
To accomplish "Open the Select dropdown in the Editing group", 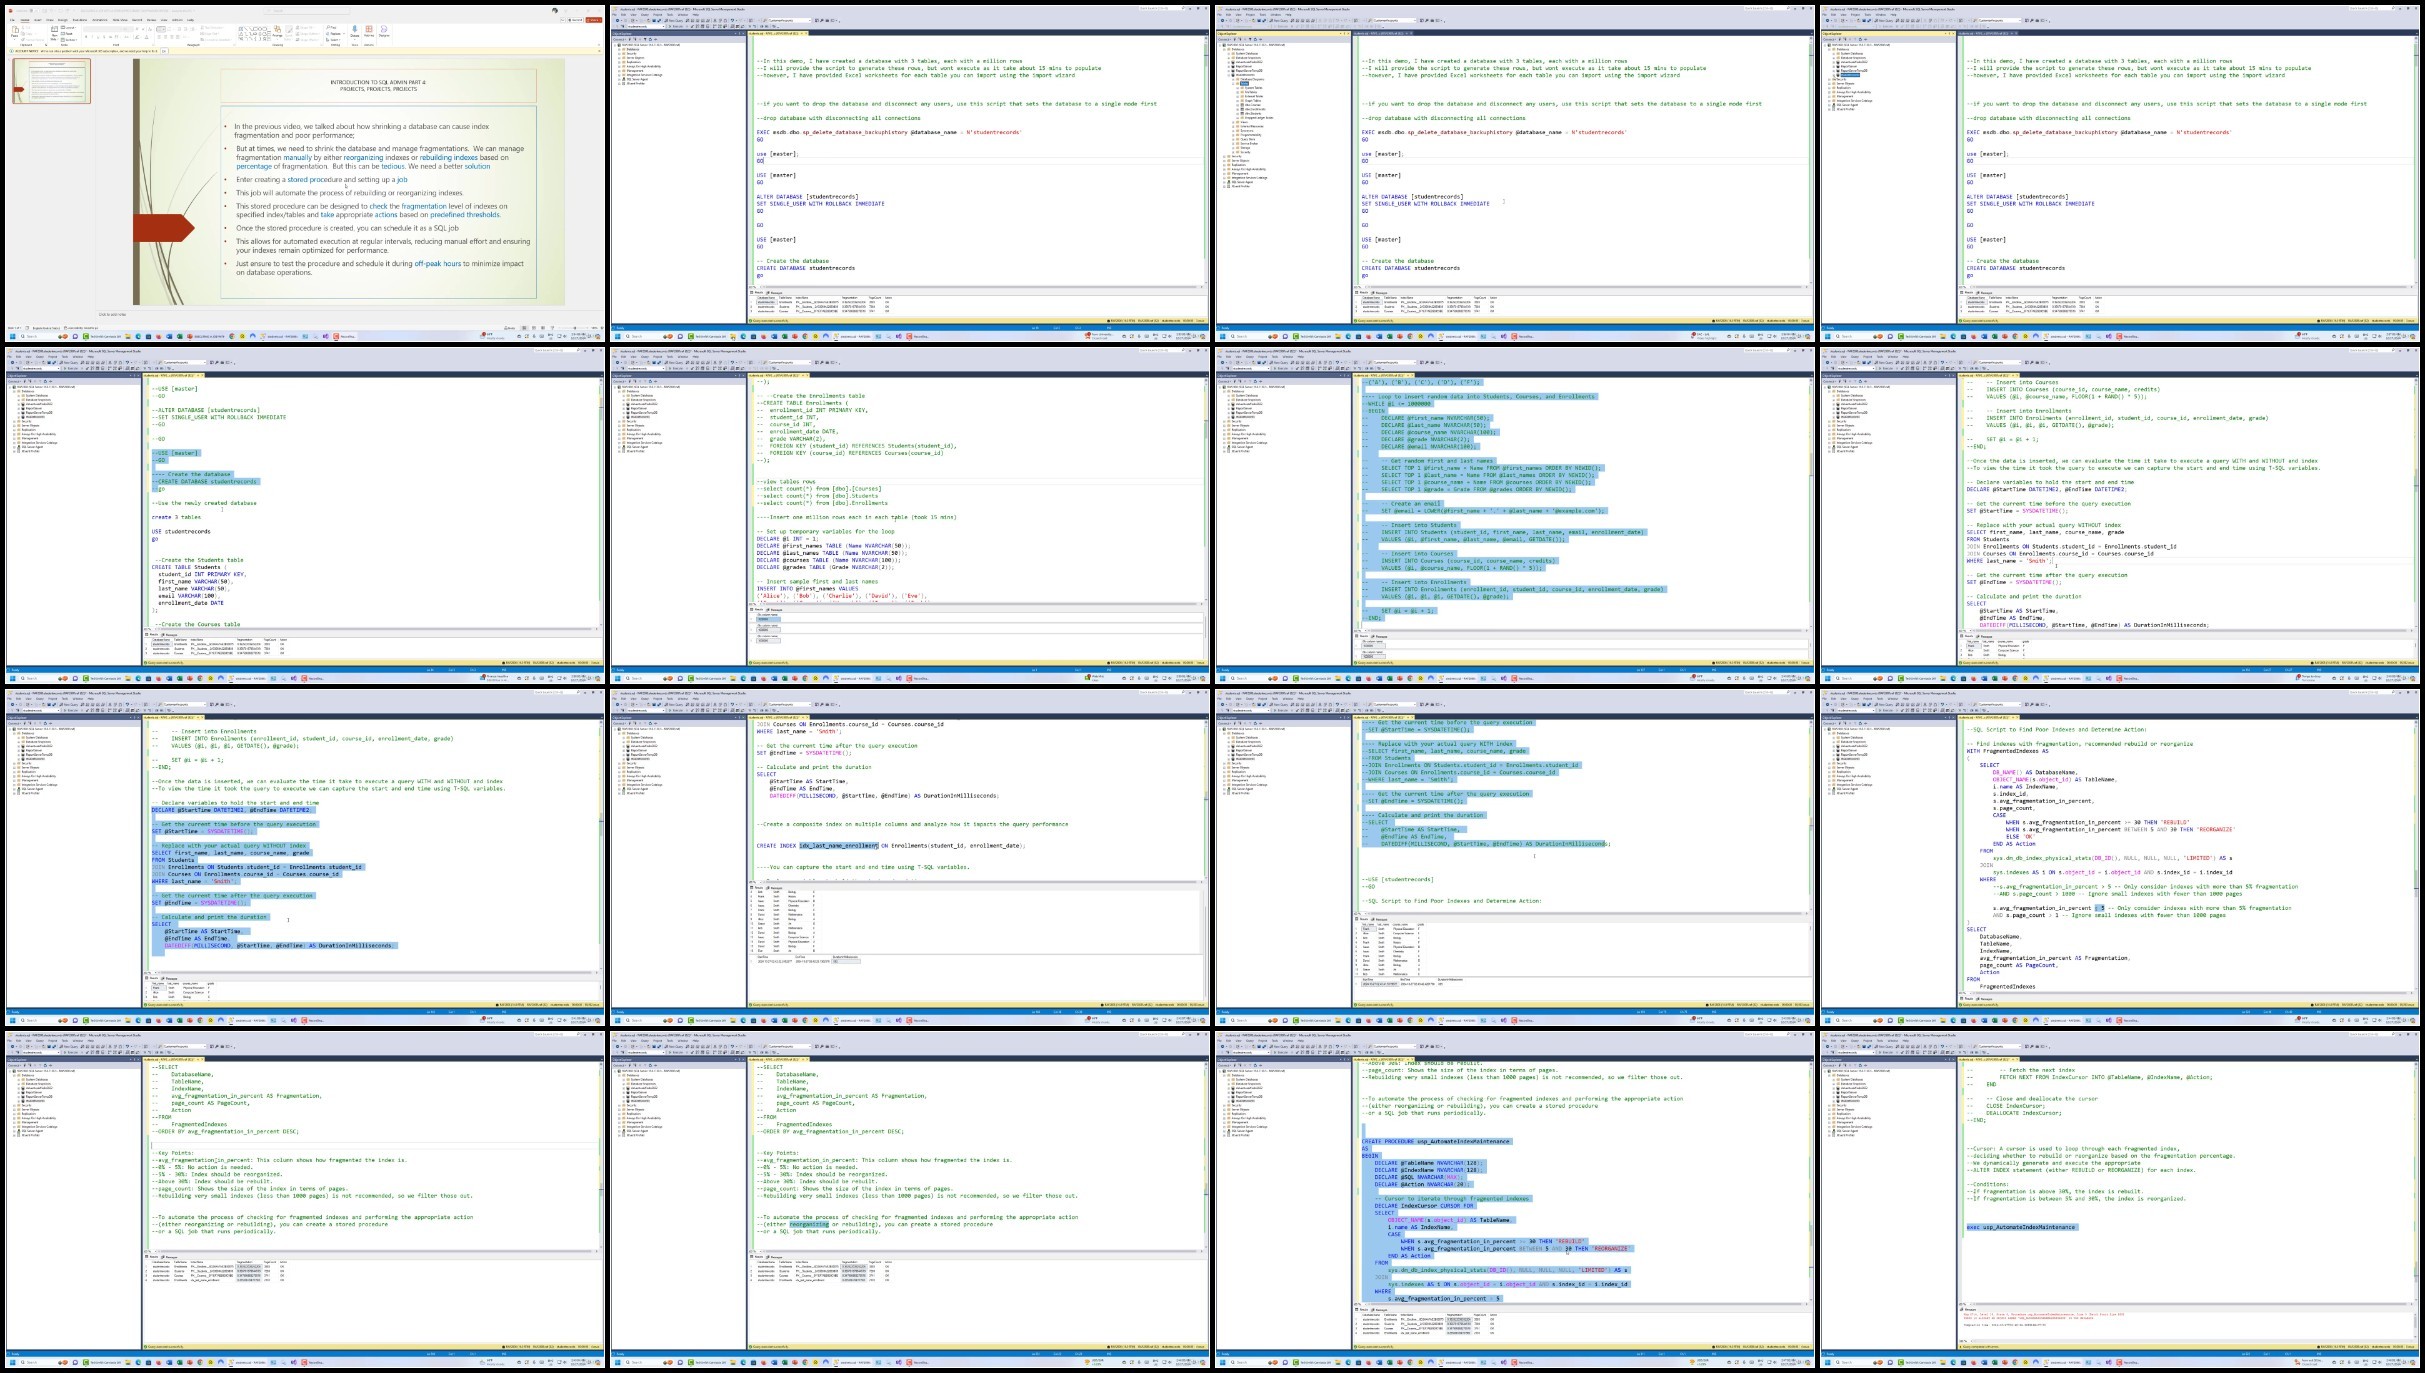I will (334, 39).
